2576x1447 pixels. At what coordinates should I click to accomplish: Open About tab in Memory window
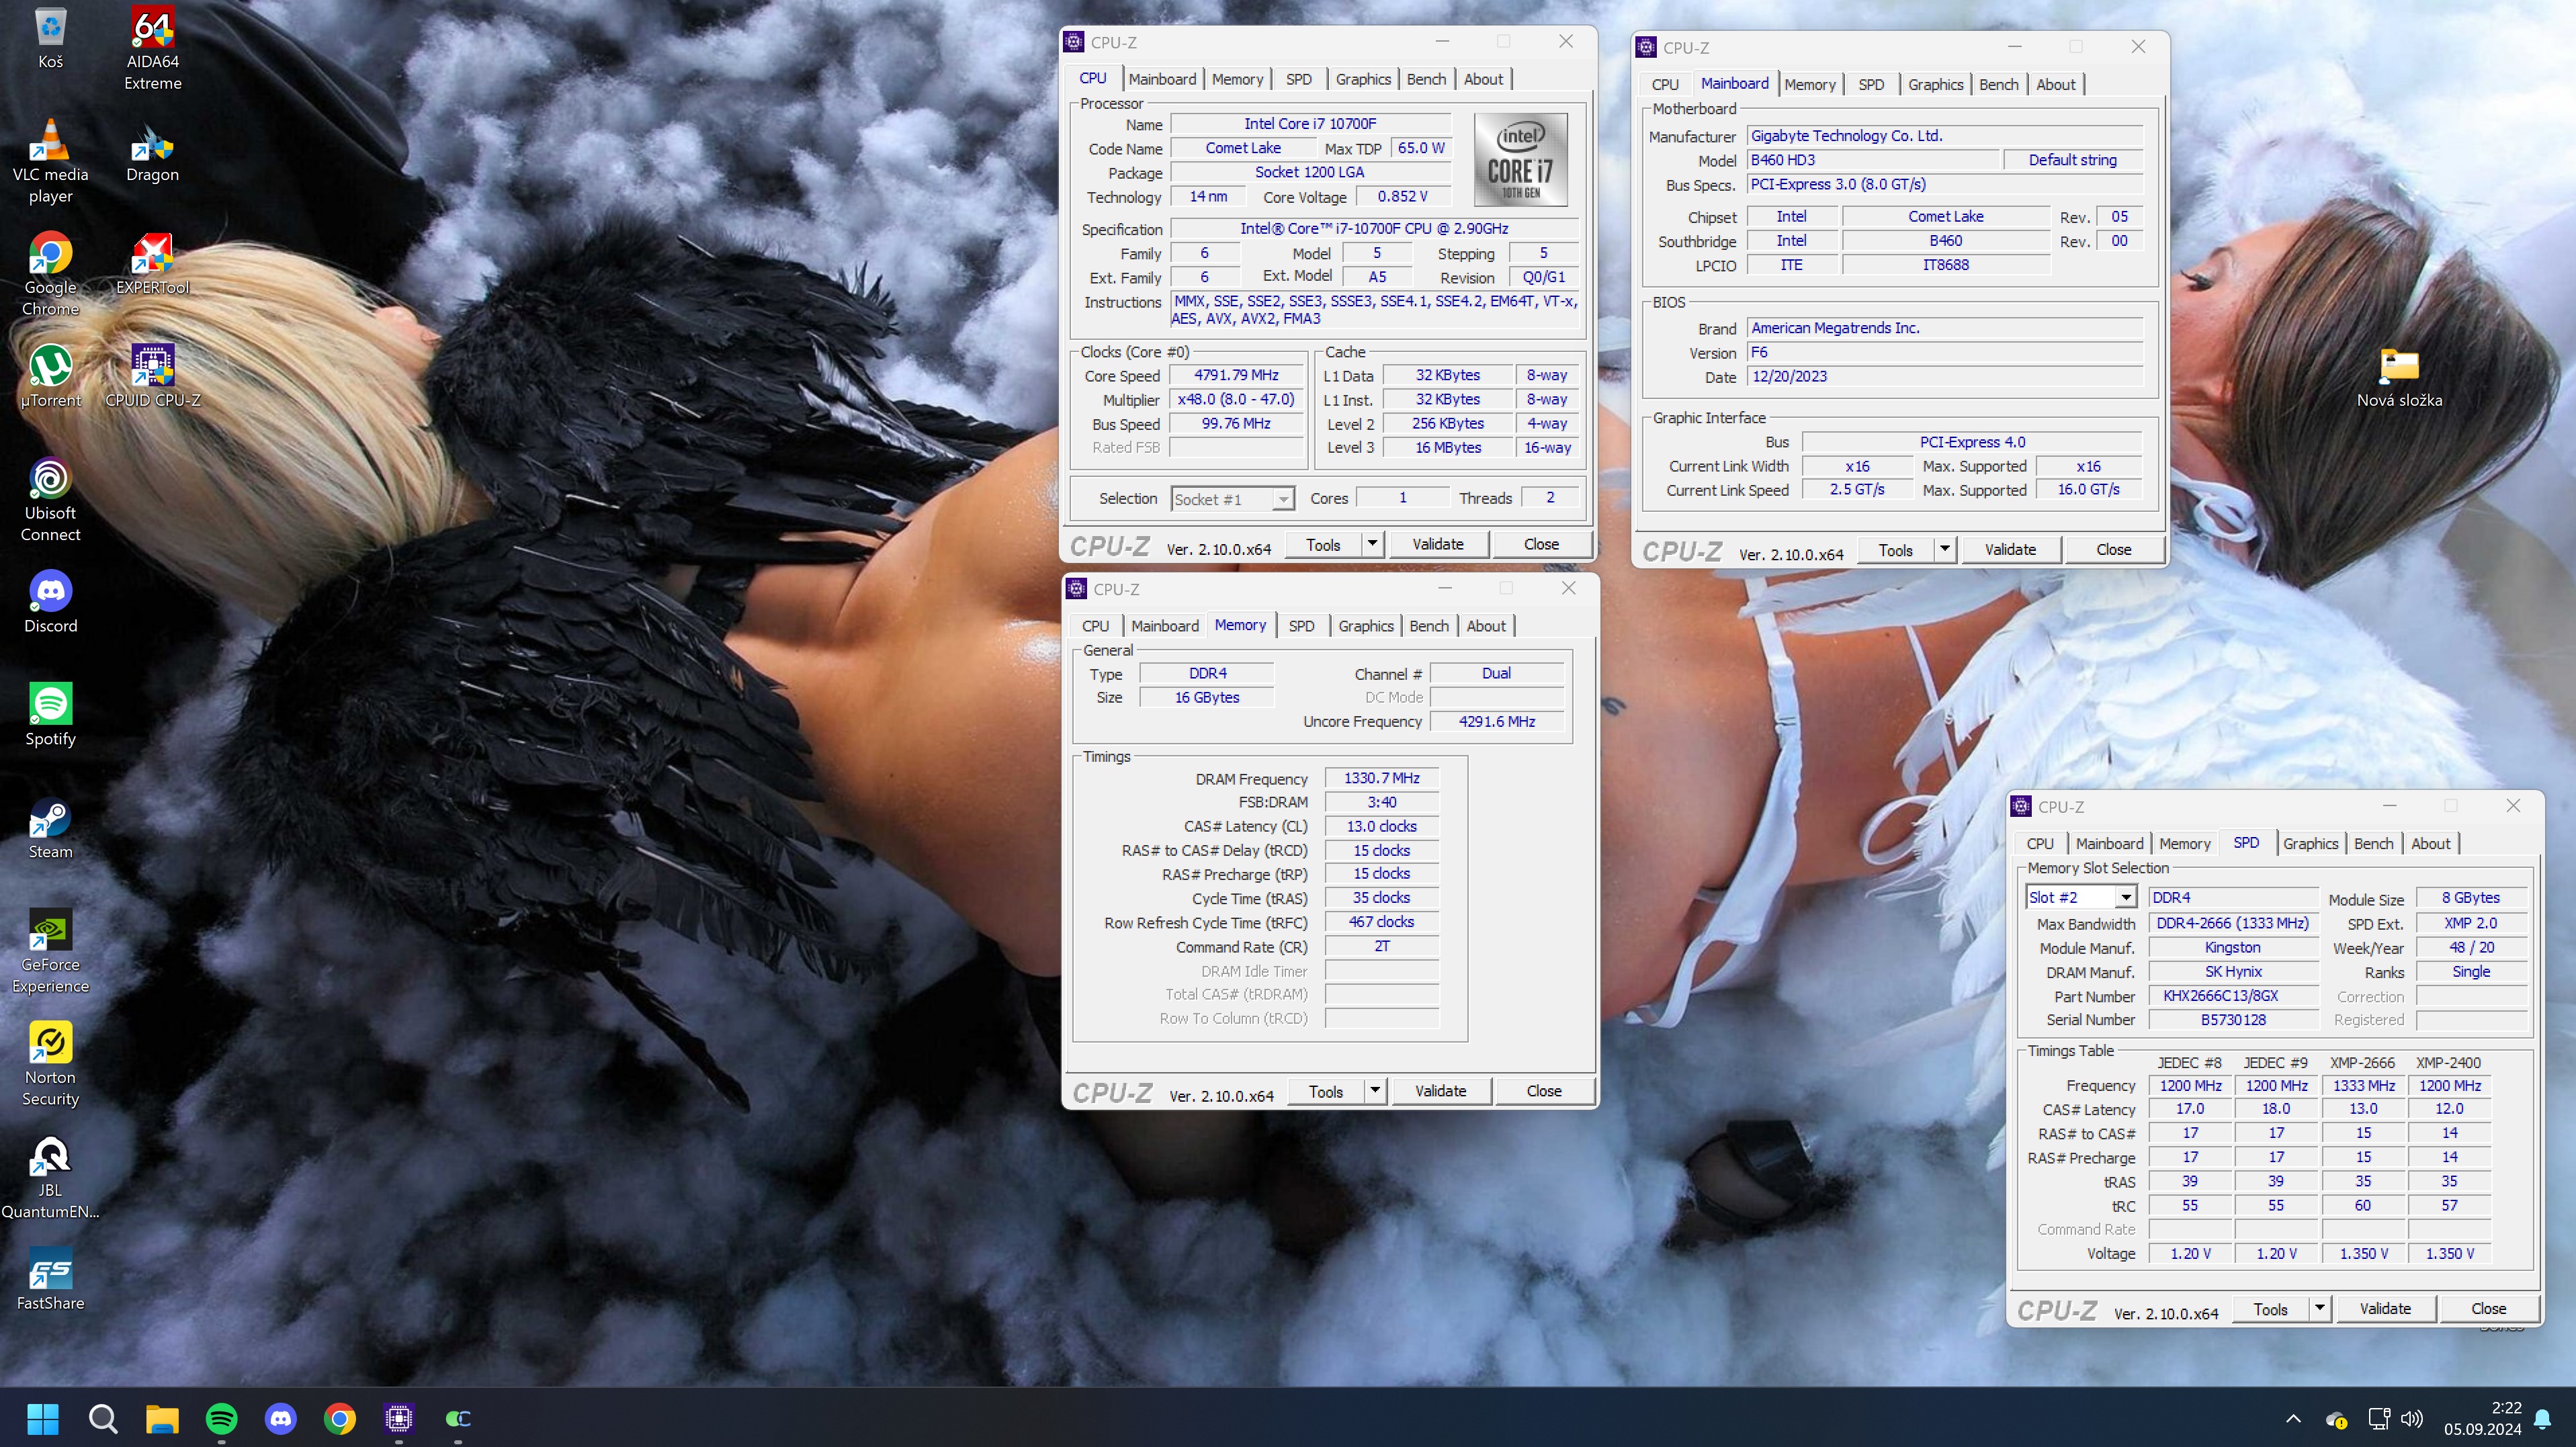1486,626
